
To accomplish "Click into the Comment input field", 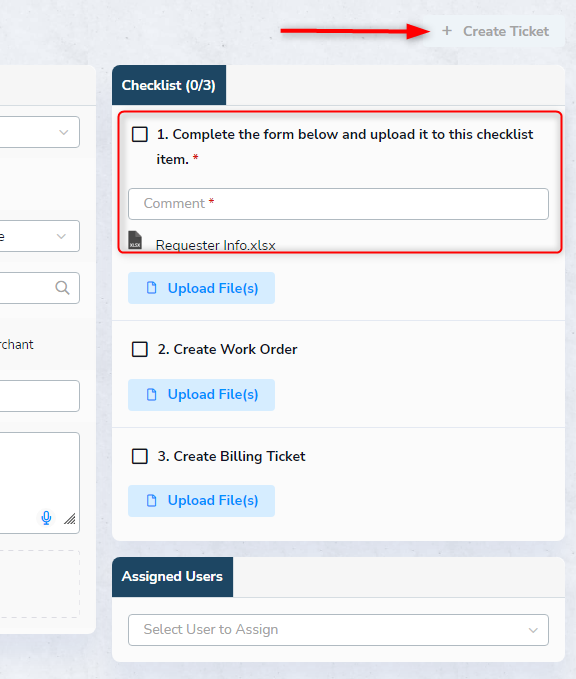I will (338, 204).
